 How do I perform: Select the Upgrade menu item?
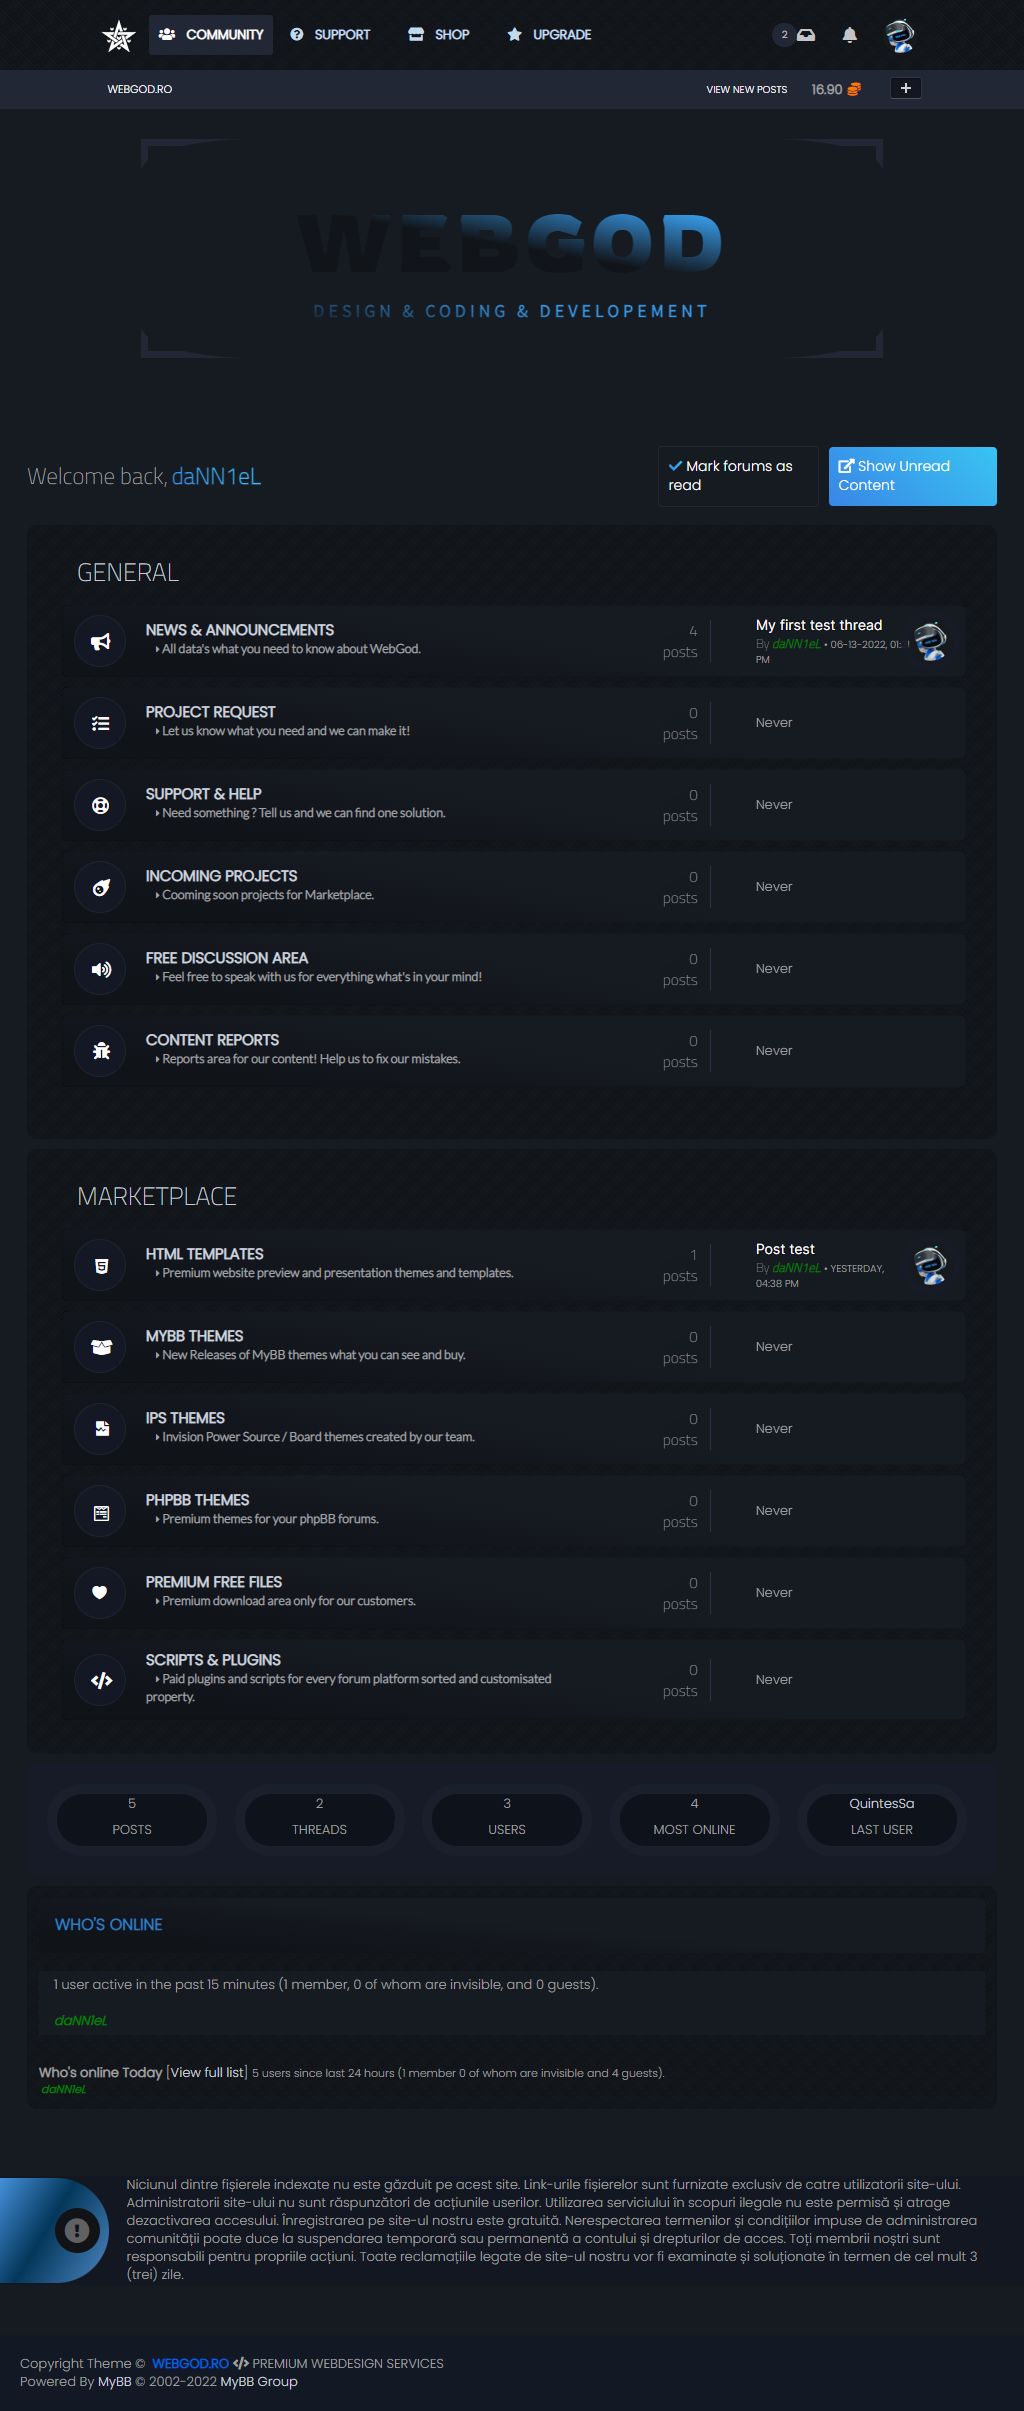(x=549, y=35)
